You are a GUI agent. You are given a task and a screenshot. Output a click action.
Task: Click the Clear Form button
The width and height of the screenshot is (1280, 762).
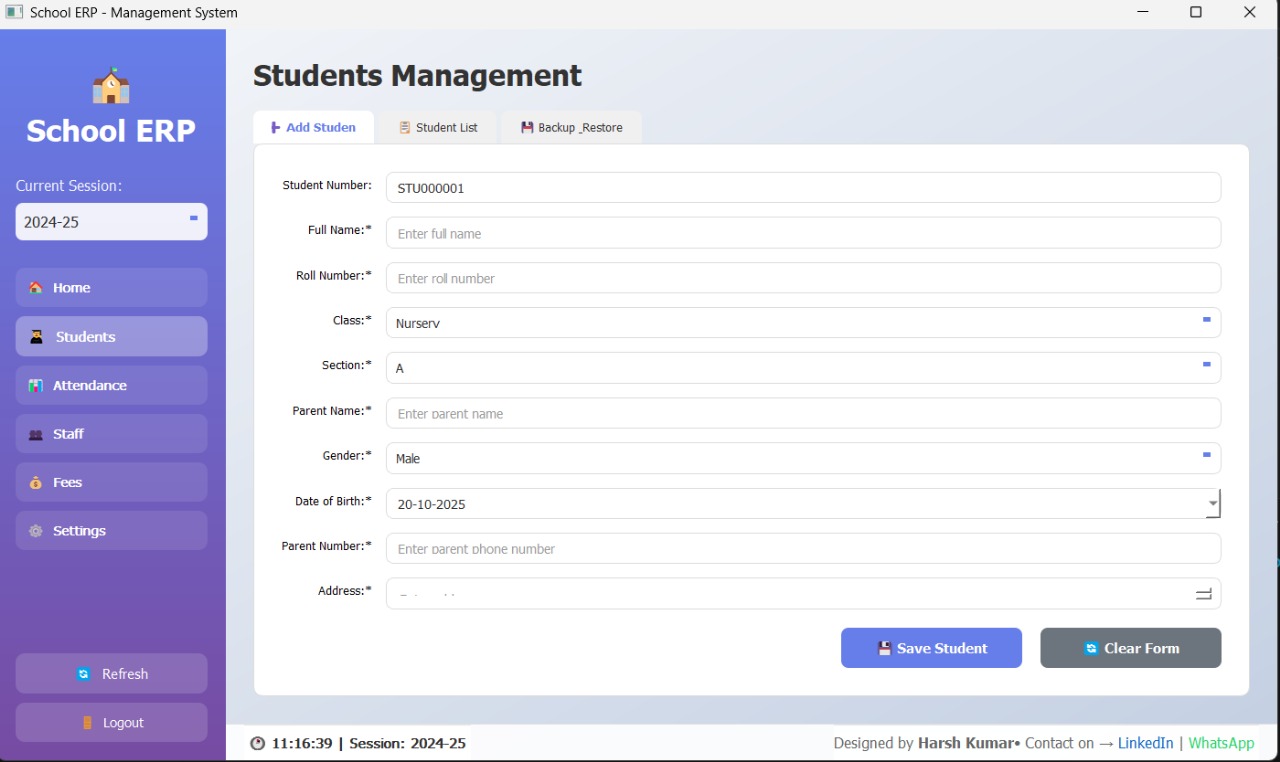[x=1130, y=648]
